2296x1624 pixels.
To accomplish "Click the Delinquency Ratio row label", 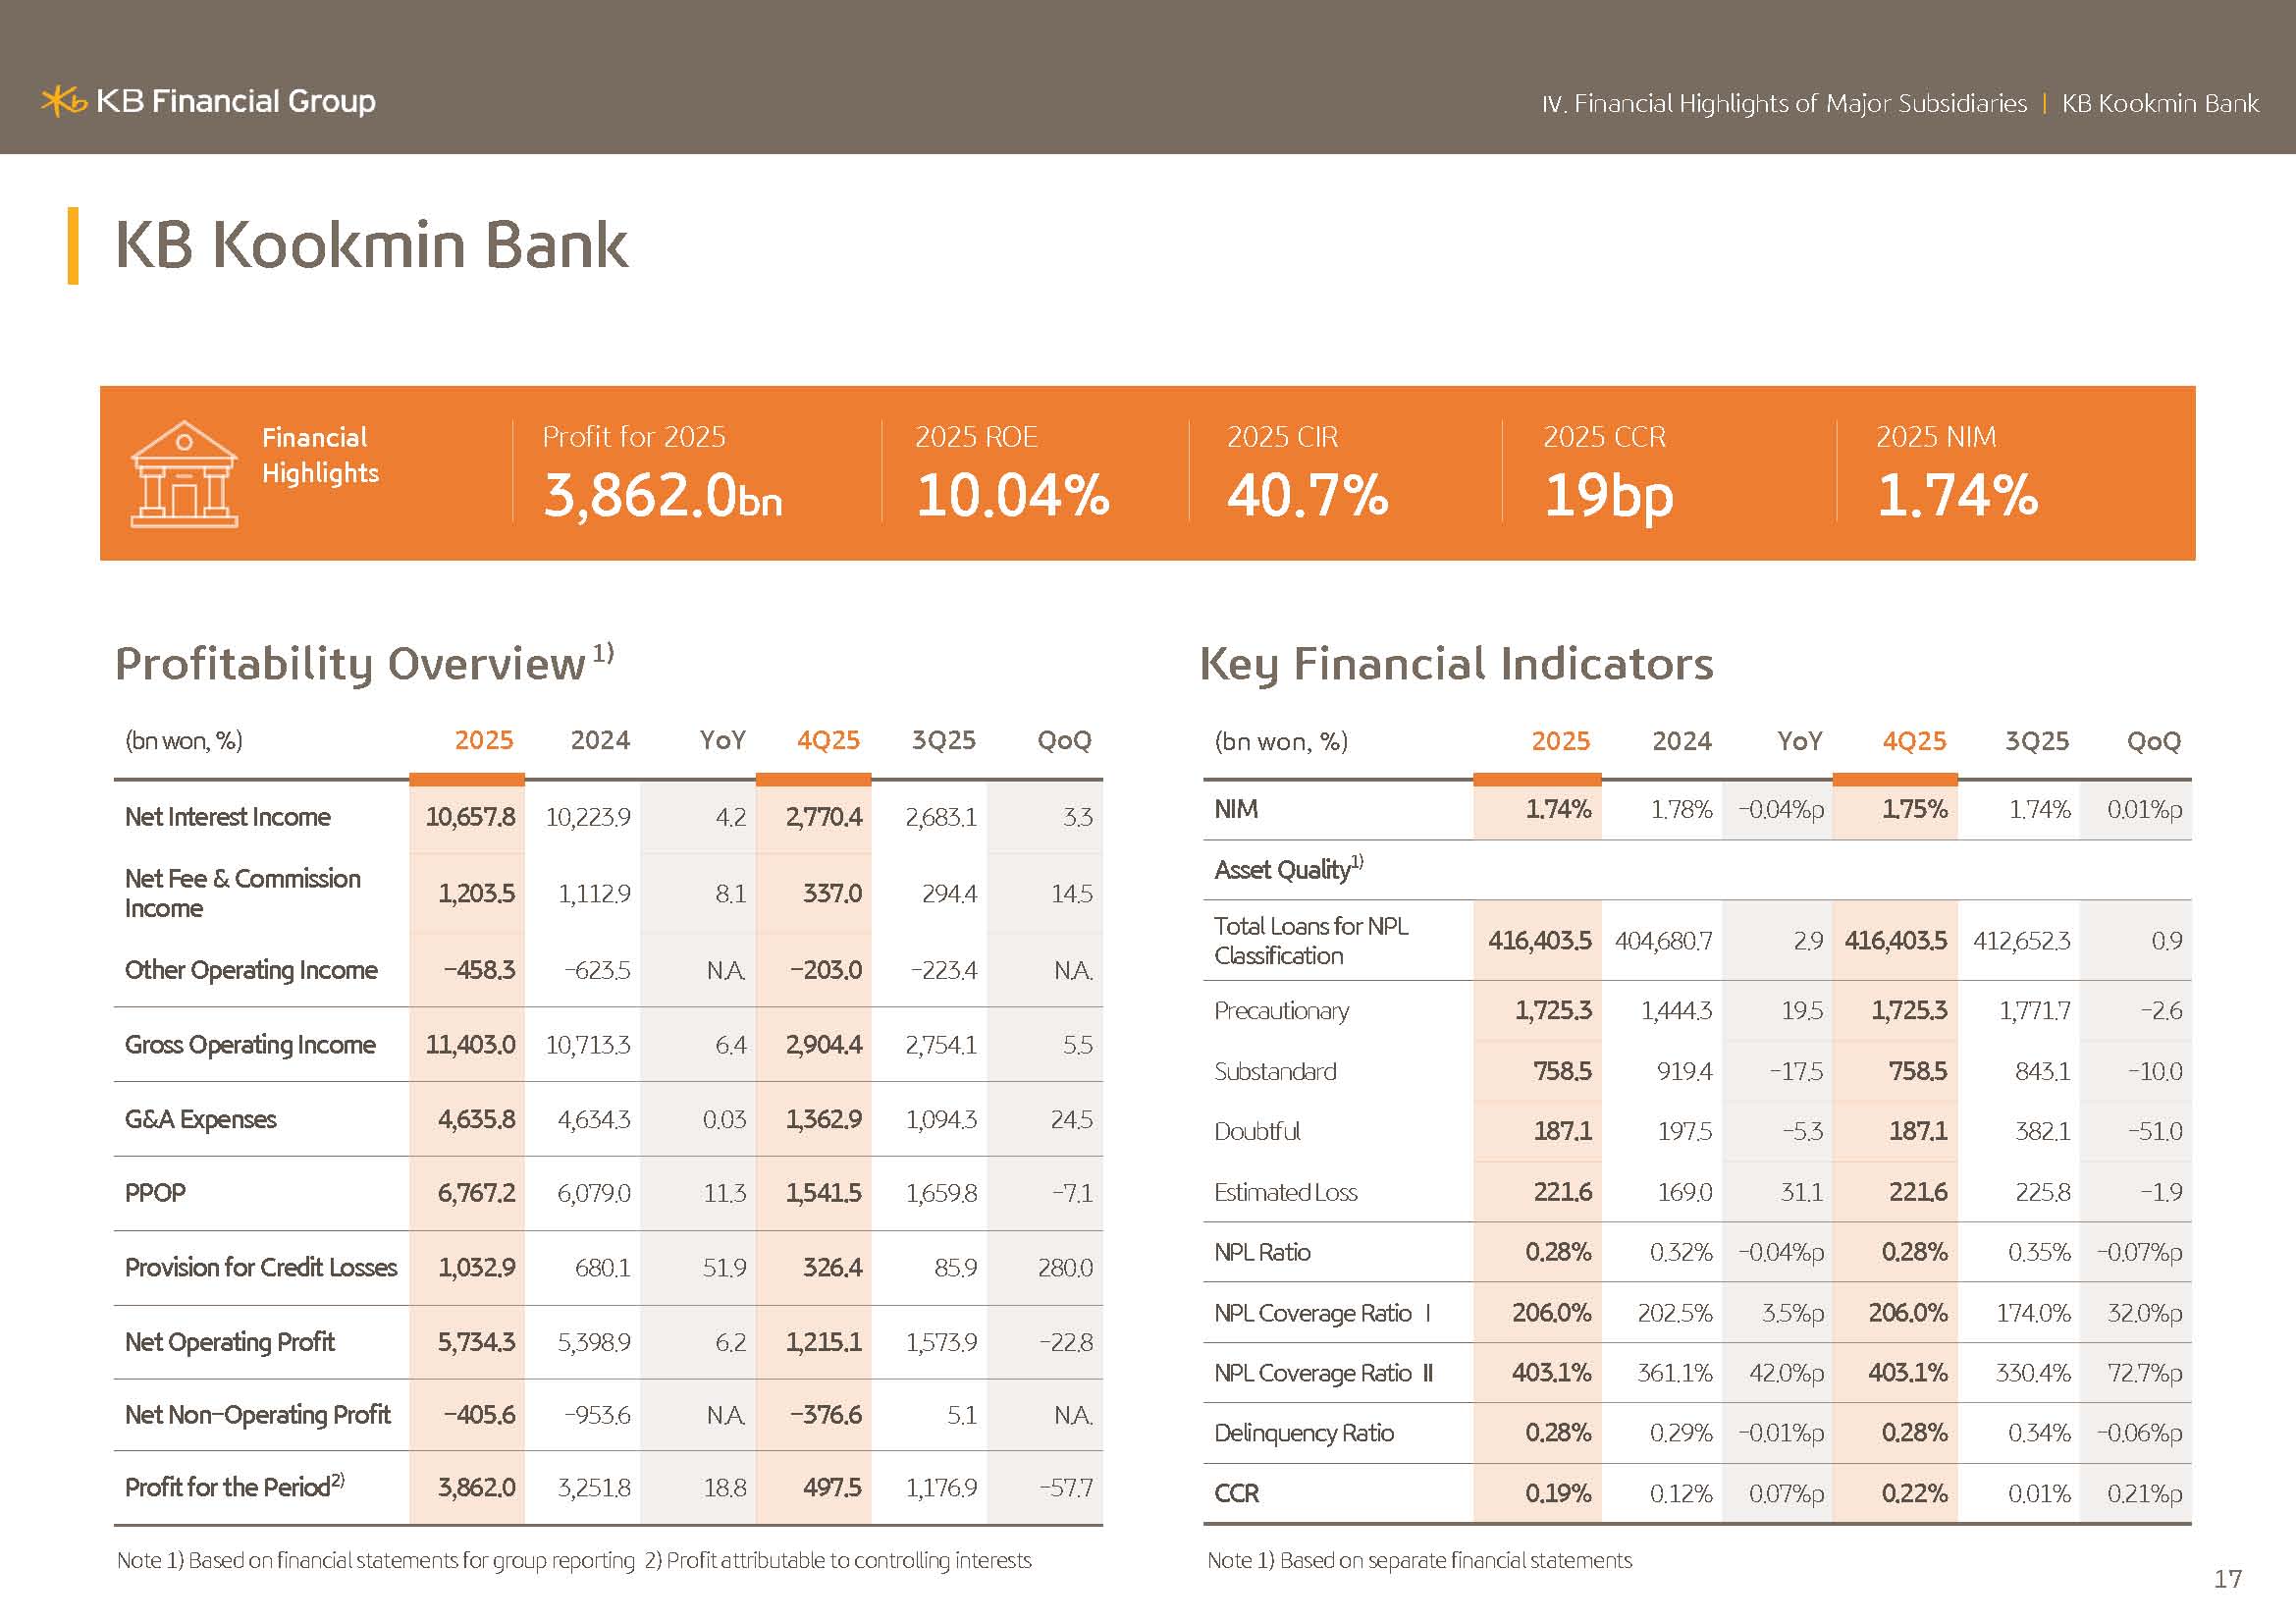I will (x=1303, y=1433).
